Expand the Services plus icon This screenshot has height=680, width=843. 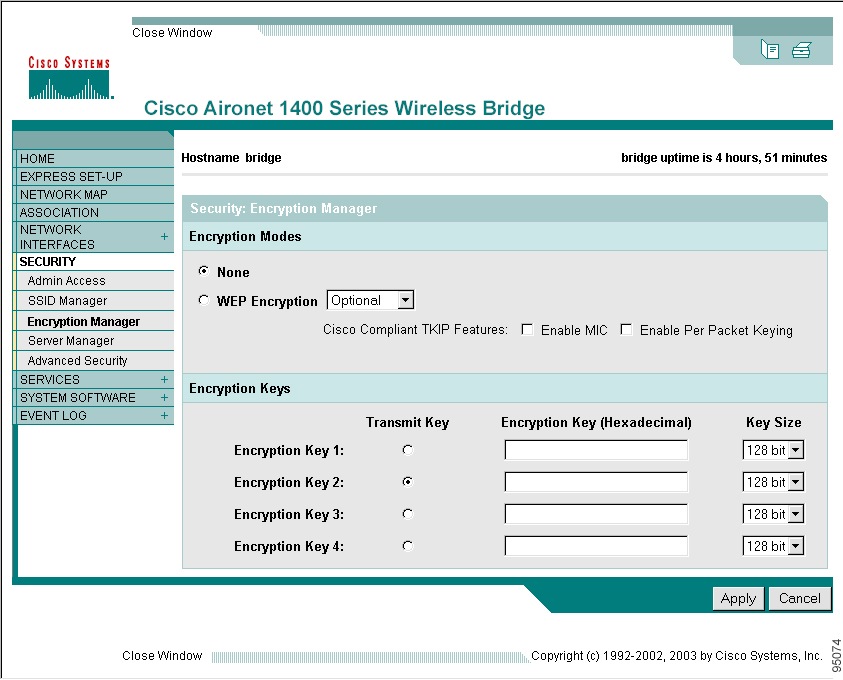[164, 380]
